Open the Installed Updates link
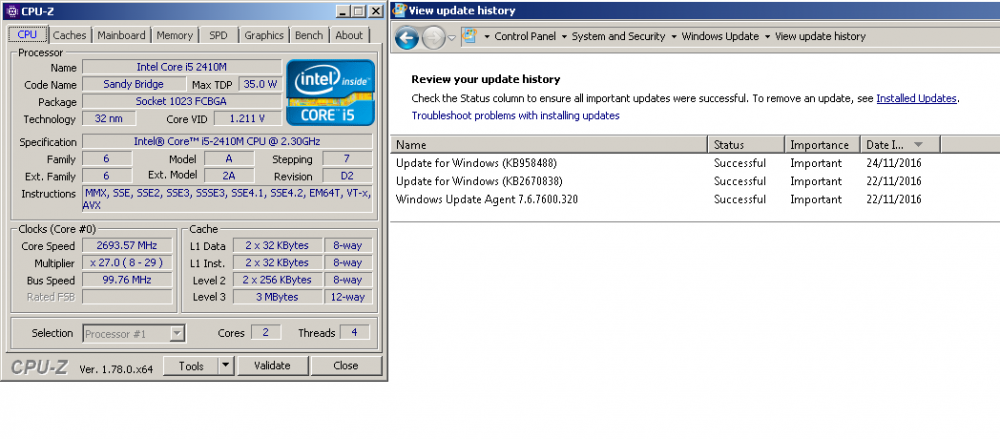1000x439 pixels. pos(916,98)
